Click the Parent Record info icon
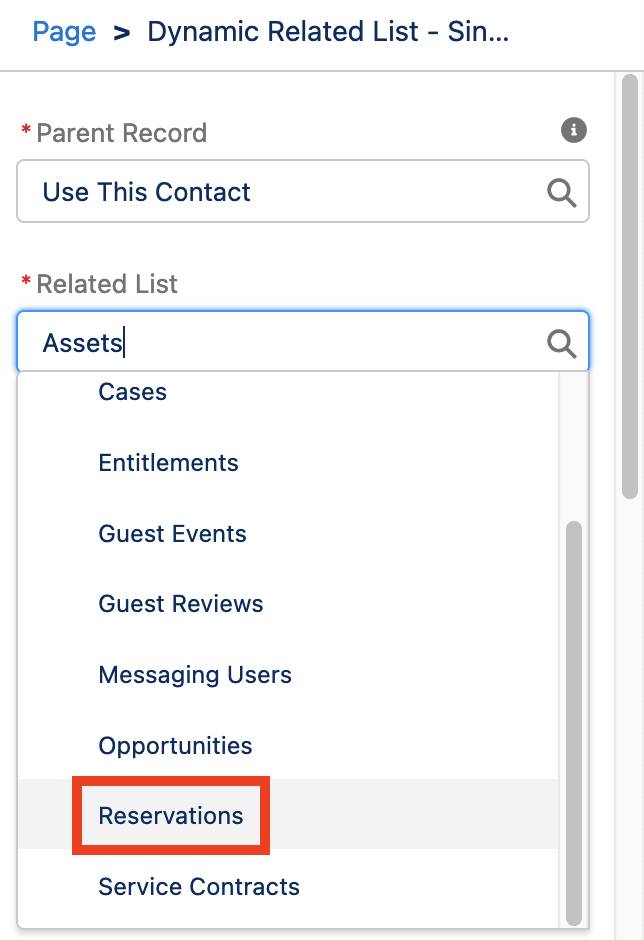 pyautogui.click(x=573, y=130)
